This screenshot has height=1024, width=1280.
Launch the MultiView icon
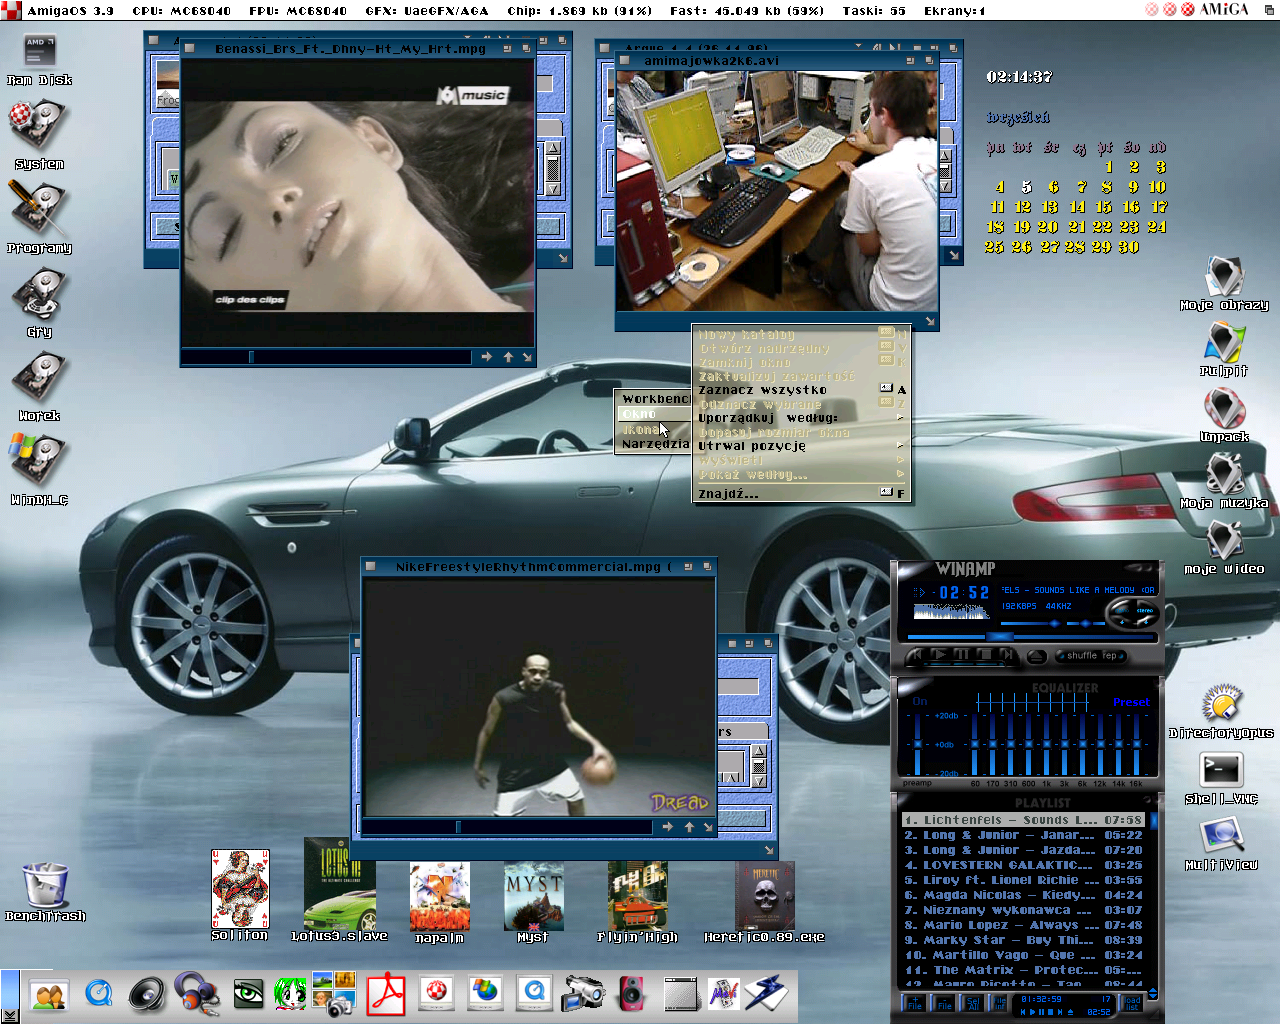pos(1221,844)
